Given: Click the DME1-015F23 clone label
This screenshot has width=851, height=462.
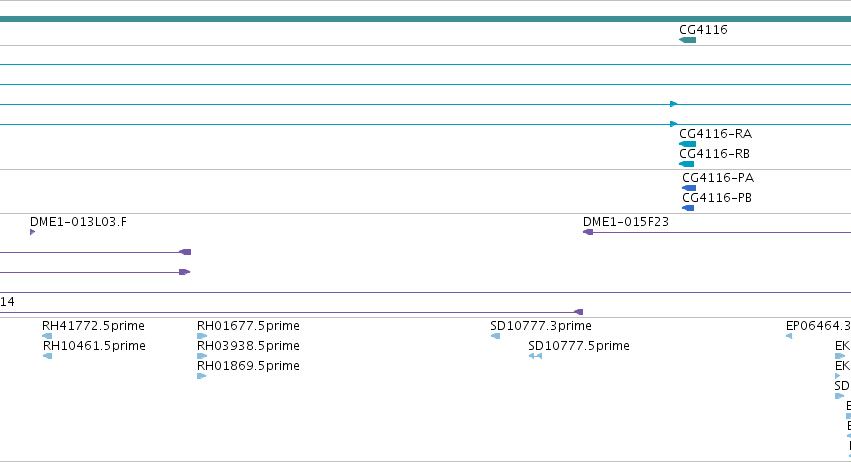Looking at the screenshot, I should point(626,222).
